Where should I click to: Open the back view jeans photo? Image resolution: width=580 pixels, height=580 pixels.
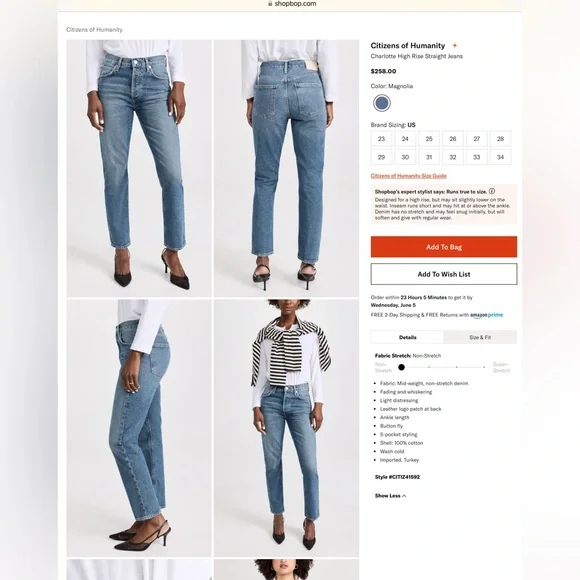click(286, 168)
